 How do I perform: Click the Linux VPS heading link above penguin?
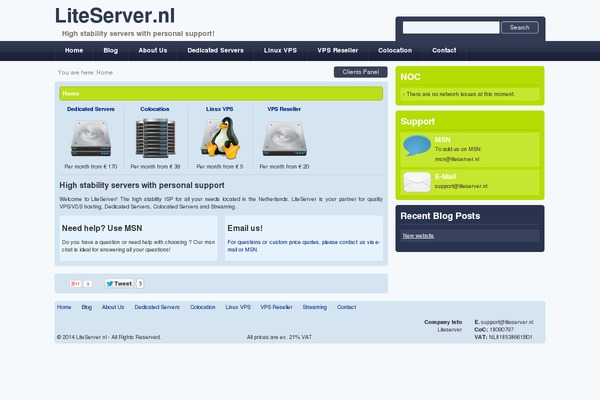coord(219,109)
